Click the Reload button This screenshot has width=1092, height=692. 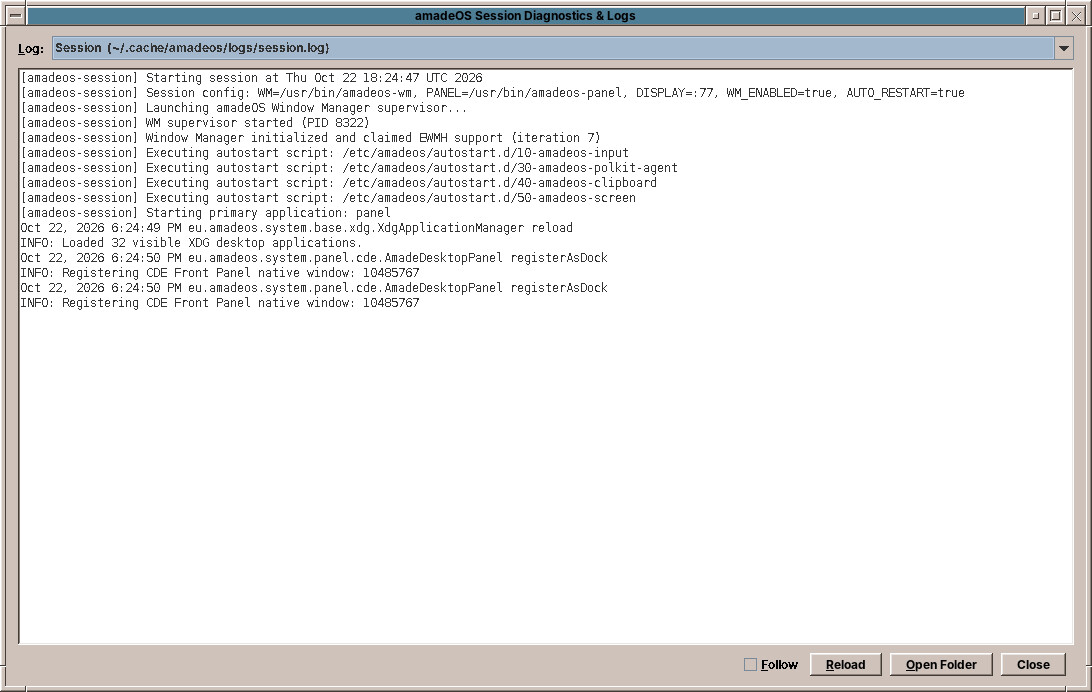point(845,665)
